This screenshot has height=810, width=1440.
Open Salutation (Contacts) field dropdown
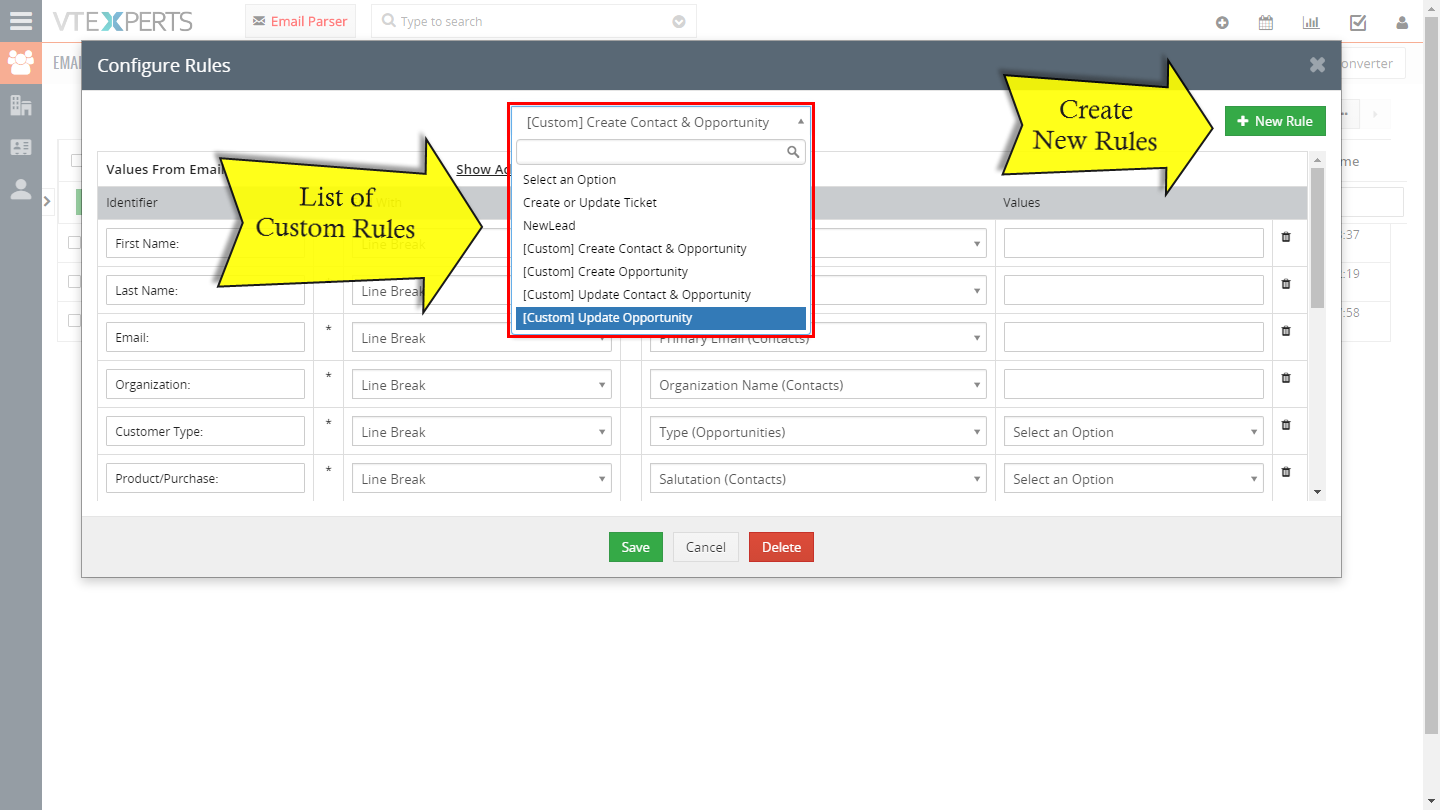coord(818,479)
